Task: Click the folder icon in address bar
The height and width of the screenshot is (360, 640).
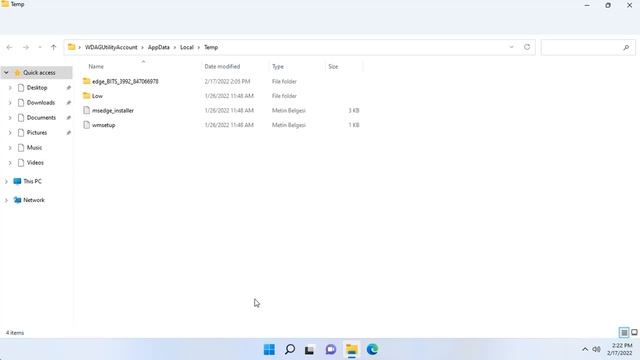Action: coord(71,47)
